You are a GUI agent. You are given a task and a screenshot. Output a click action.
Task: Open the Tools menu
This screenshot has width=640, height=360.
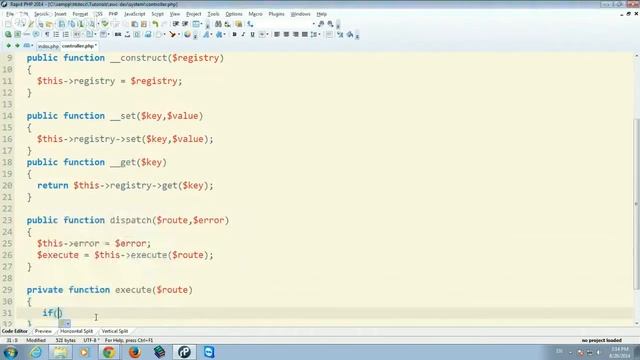(x=213, y=14)
